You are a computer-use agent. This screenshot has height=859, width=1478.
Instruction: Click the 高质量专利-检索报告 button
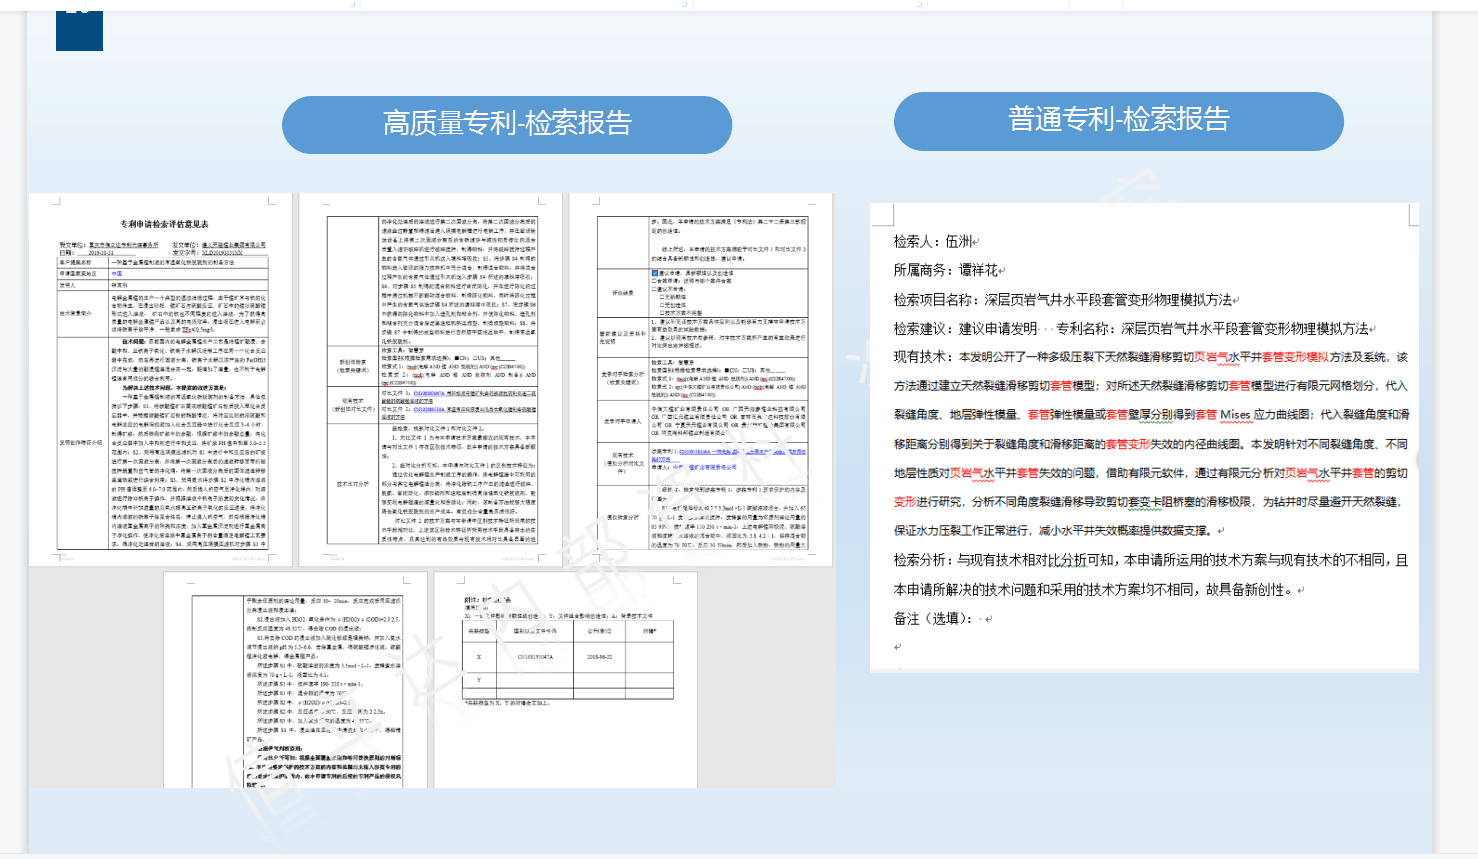[507, 124]
